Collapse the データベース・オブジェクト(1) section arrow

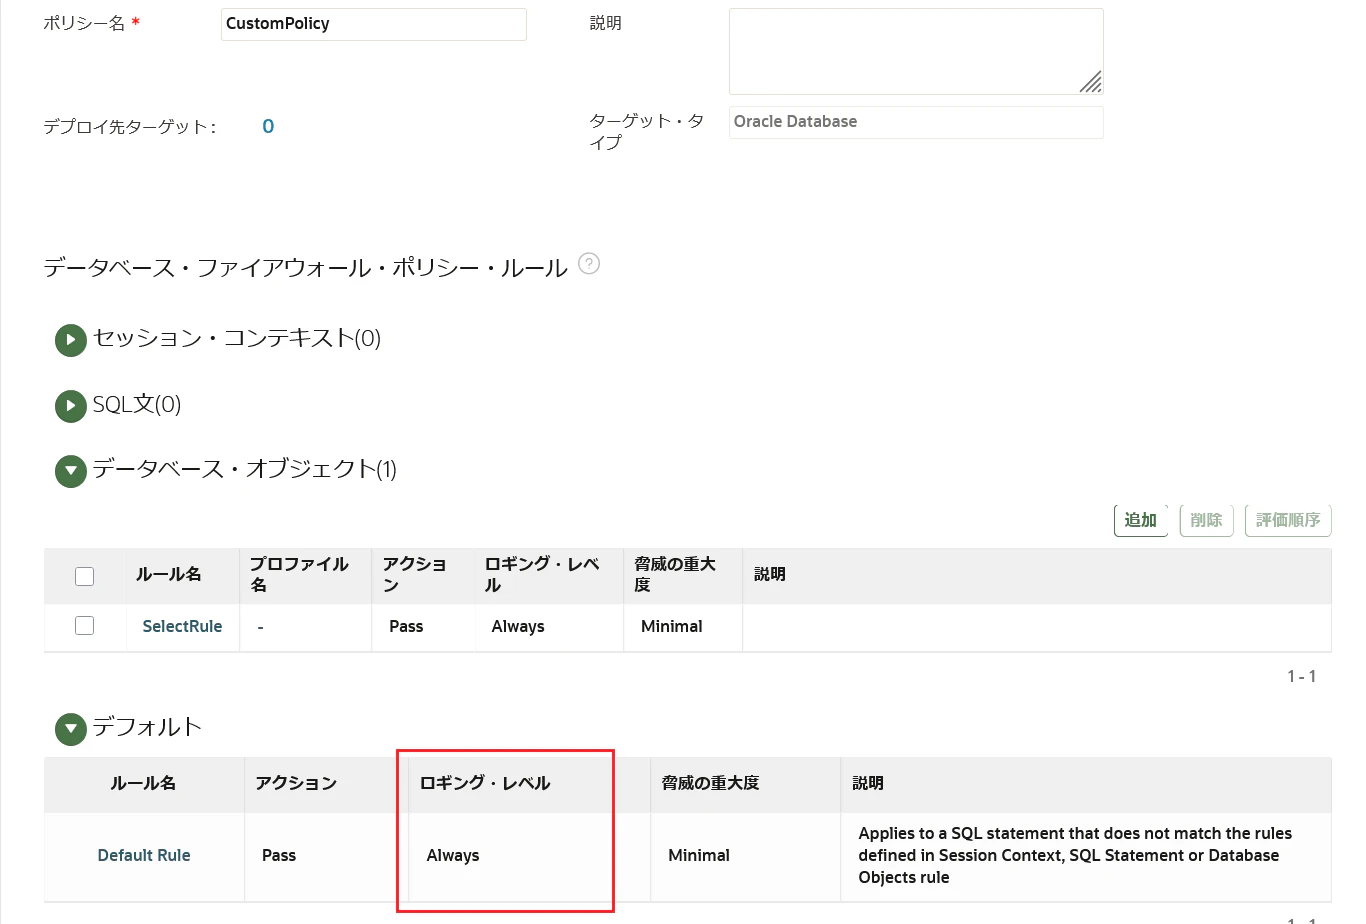coord(70,471)
